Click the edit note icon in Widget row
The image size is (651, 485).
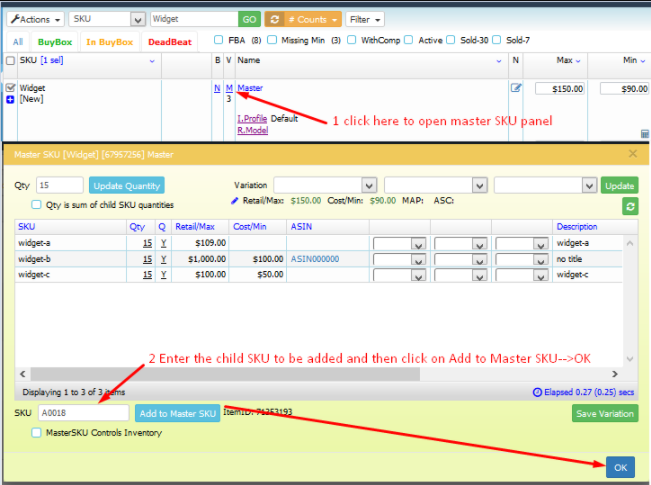516,88
